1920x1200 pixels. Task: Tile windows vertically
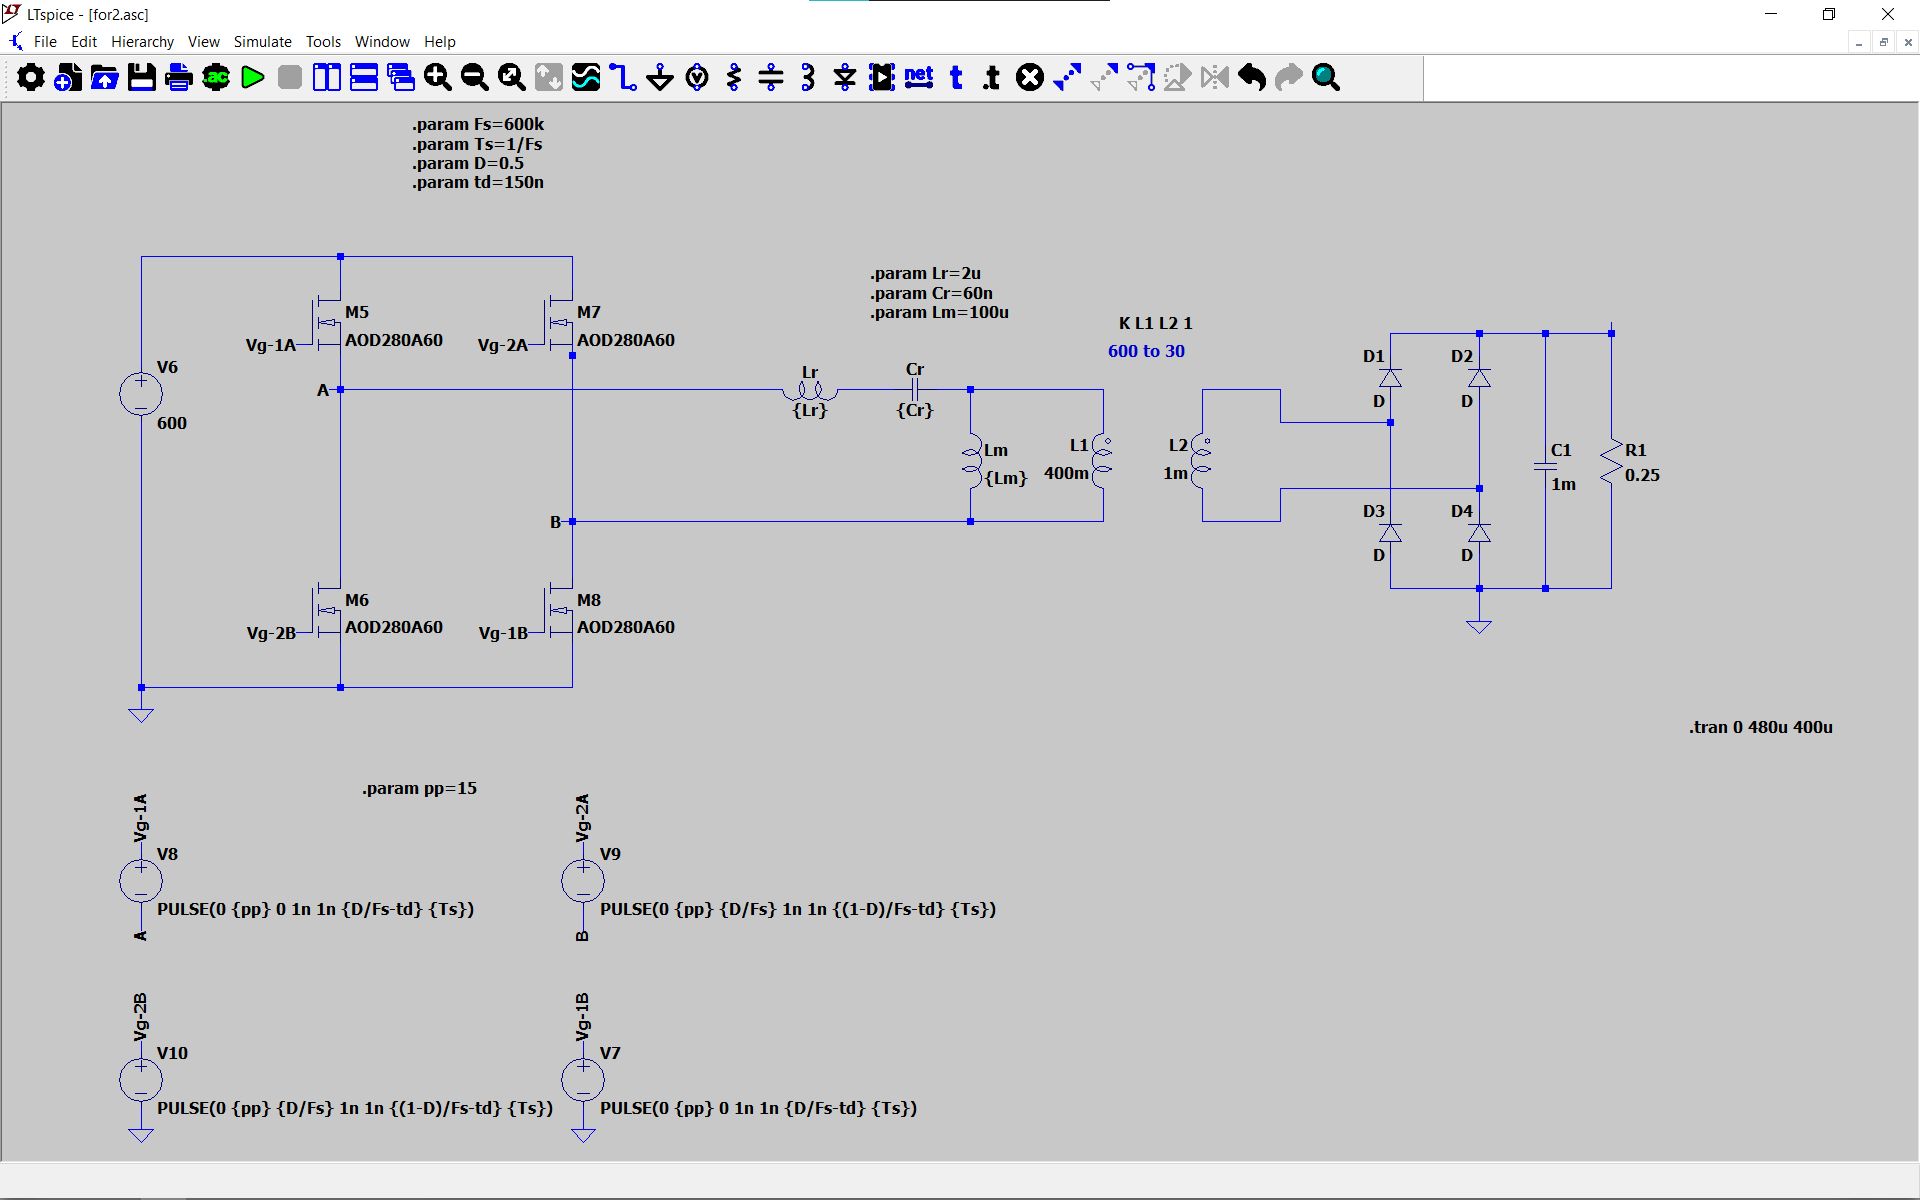click(x=327, y=77)
